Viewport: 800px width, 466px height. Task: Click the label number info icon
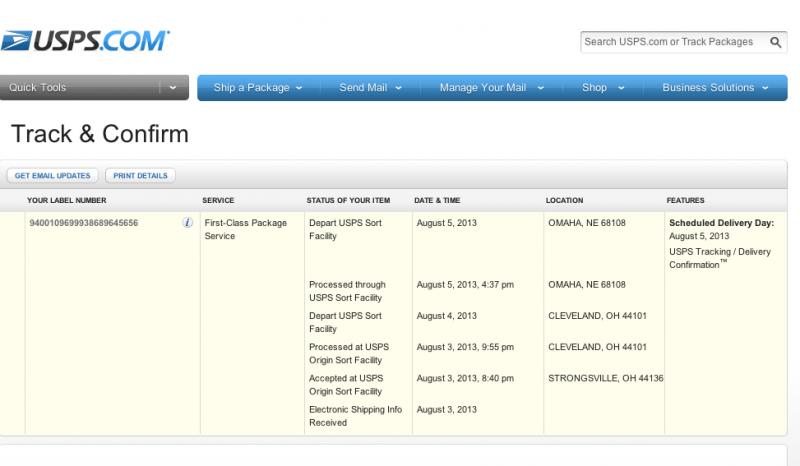187,223
